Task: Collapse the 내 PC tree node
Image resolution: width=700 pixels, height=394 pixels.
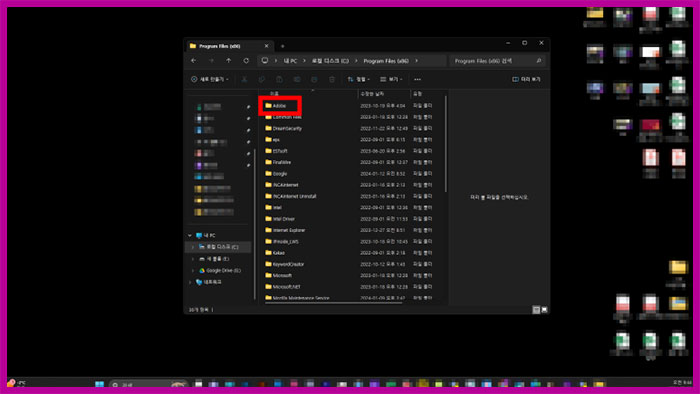Action: [x=190, y=235]
